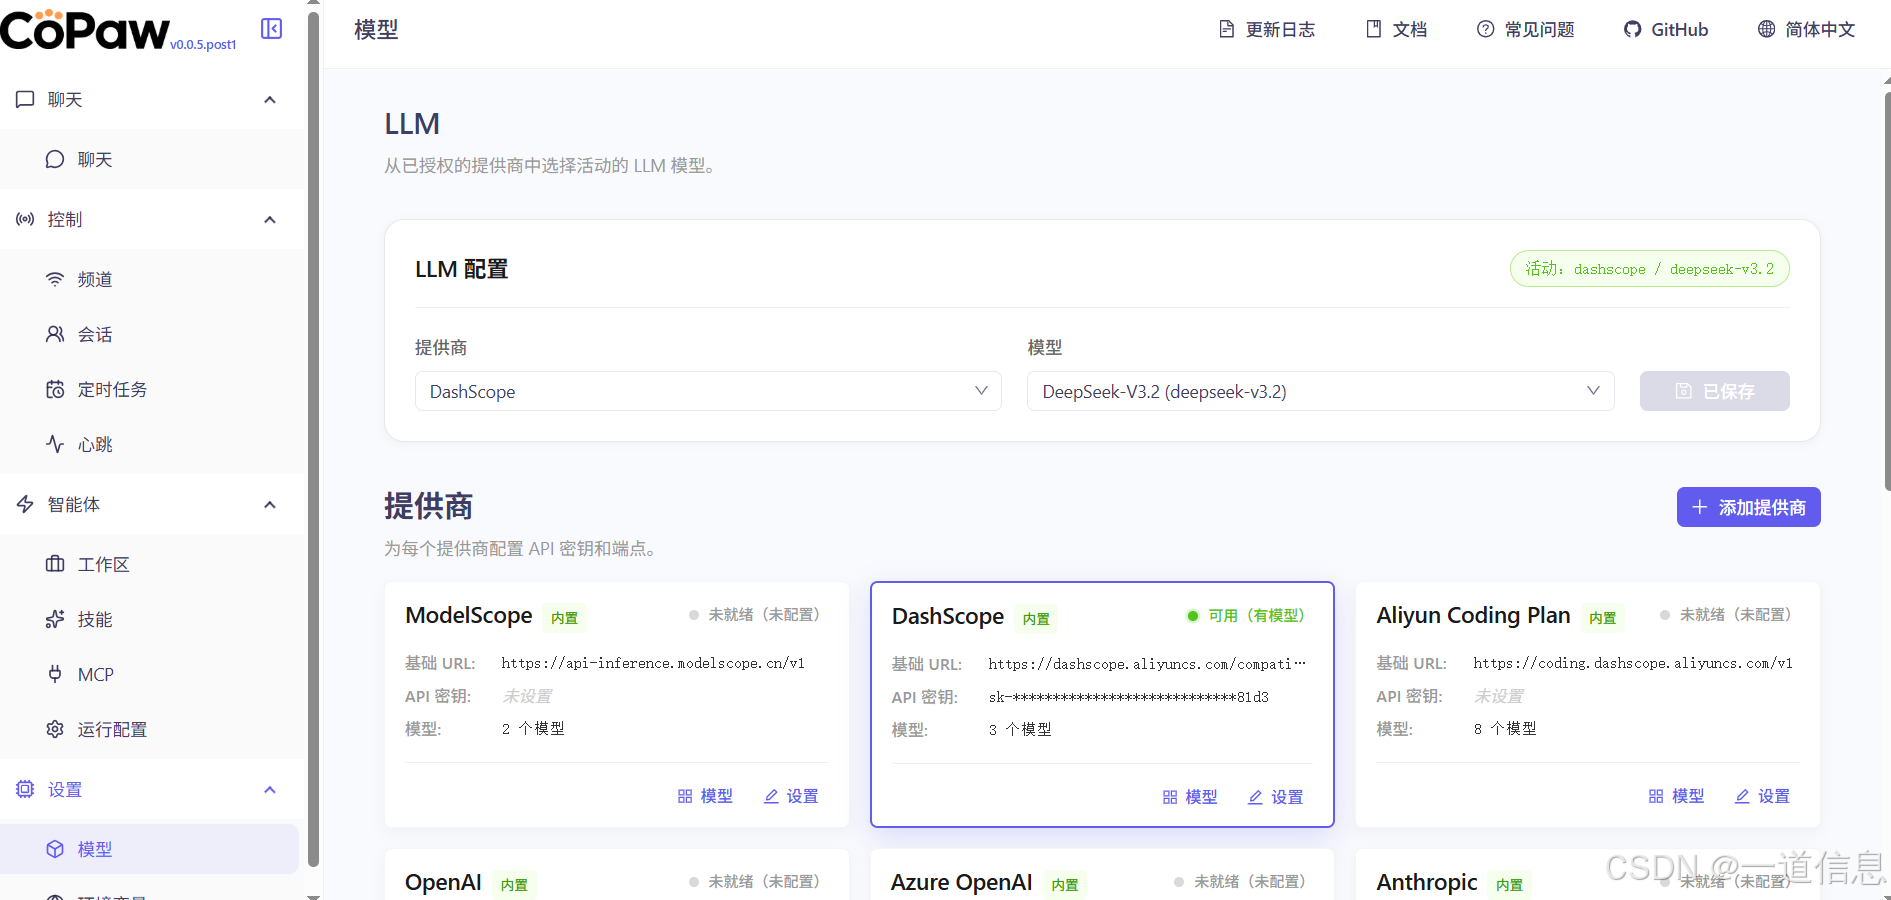Click the GitHub octocat icon

(1632, 29)
